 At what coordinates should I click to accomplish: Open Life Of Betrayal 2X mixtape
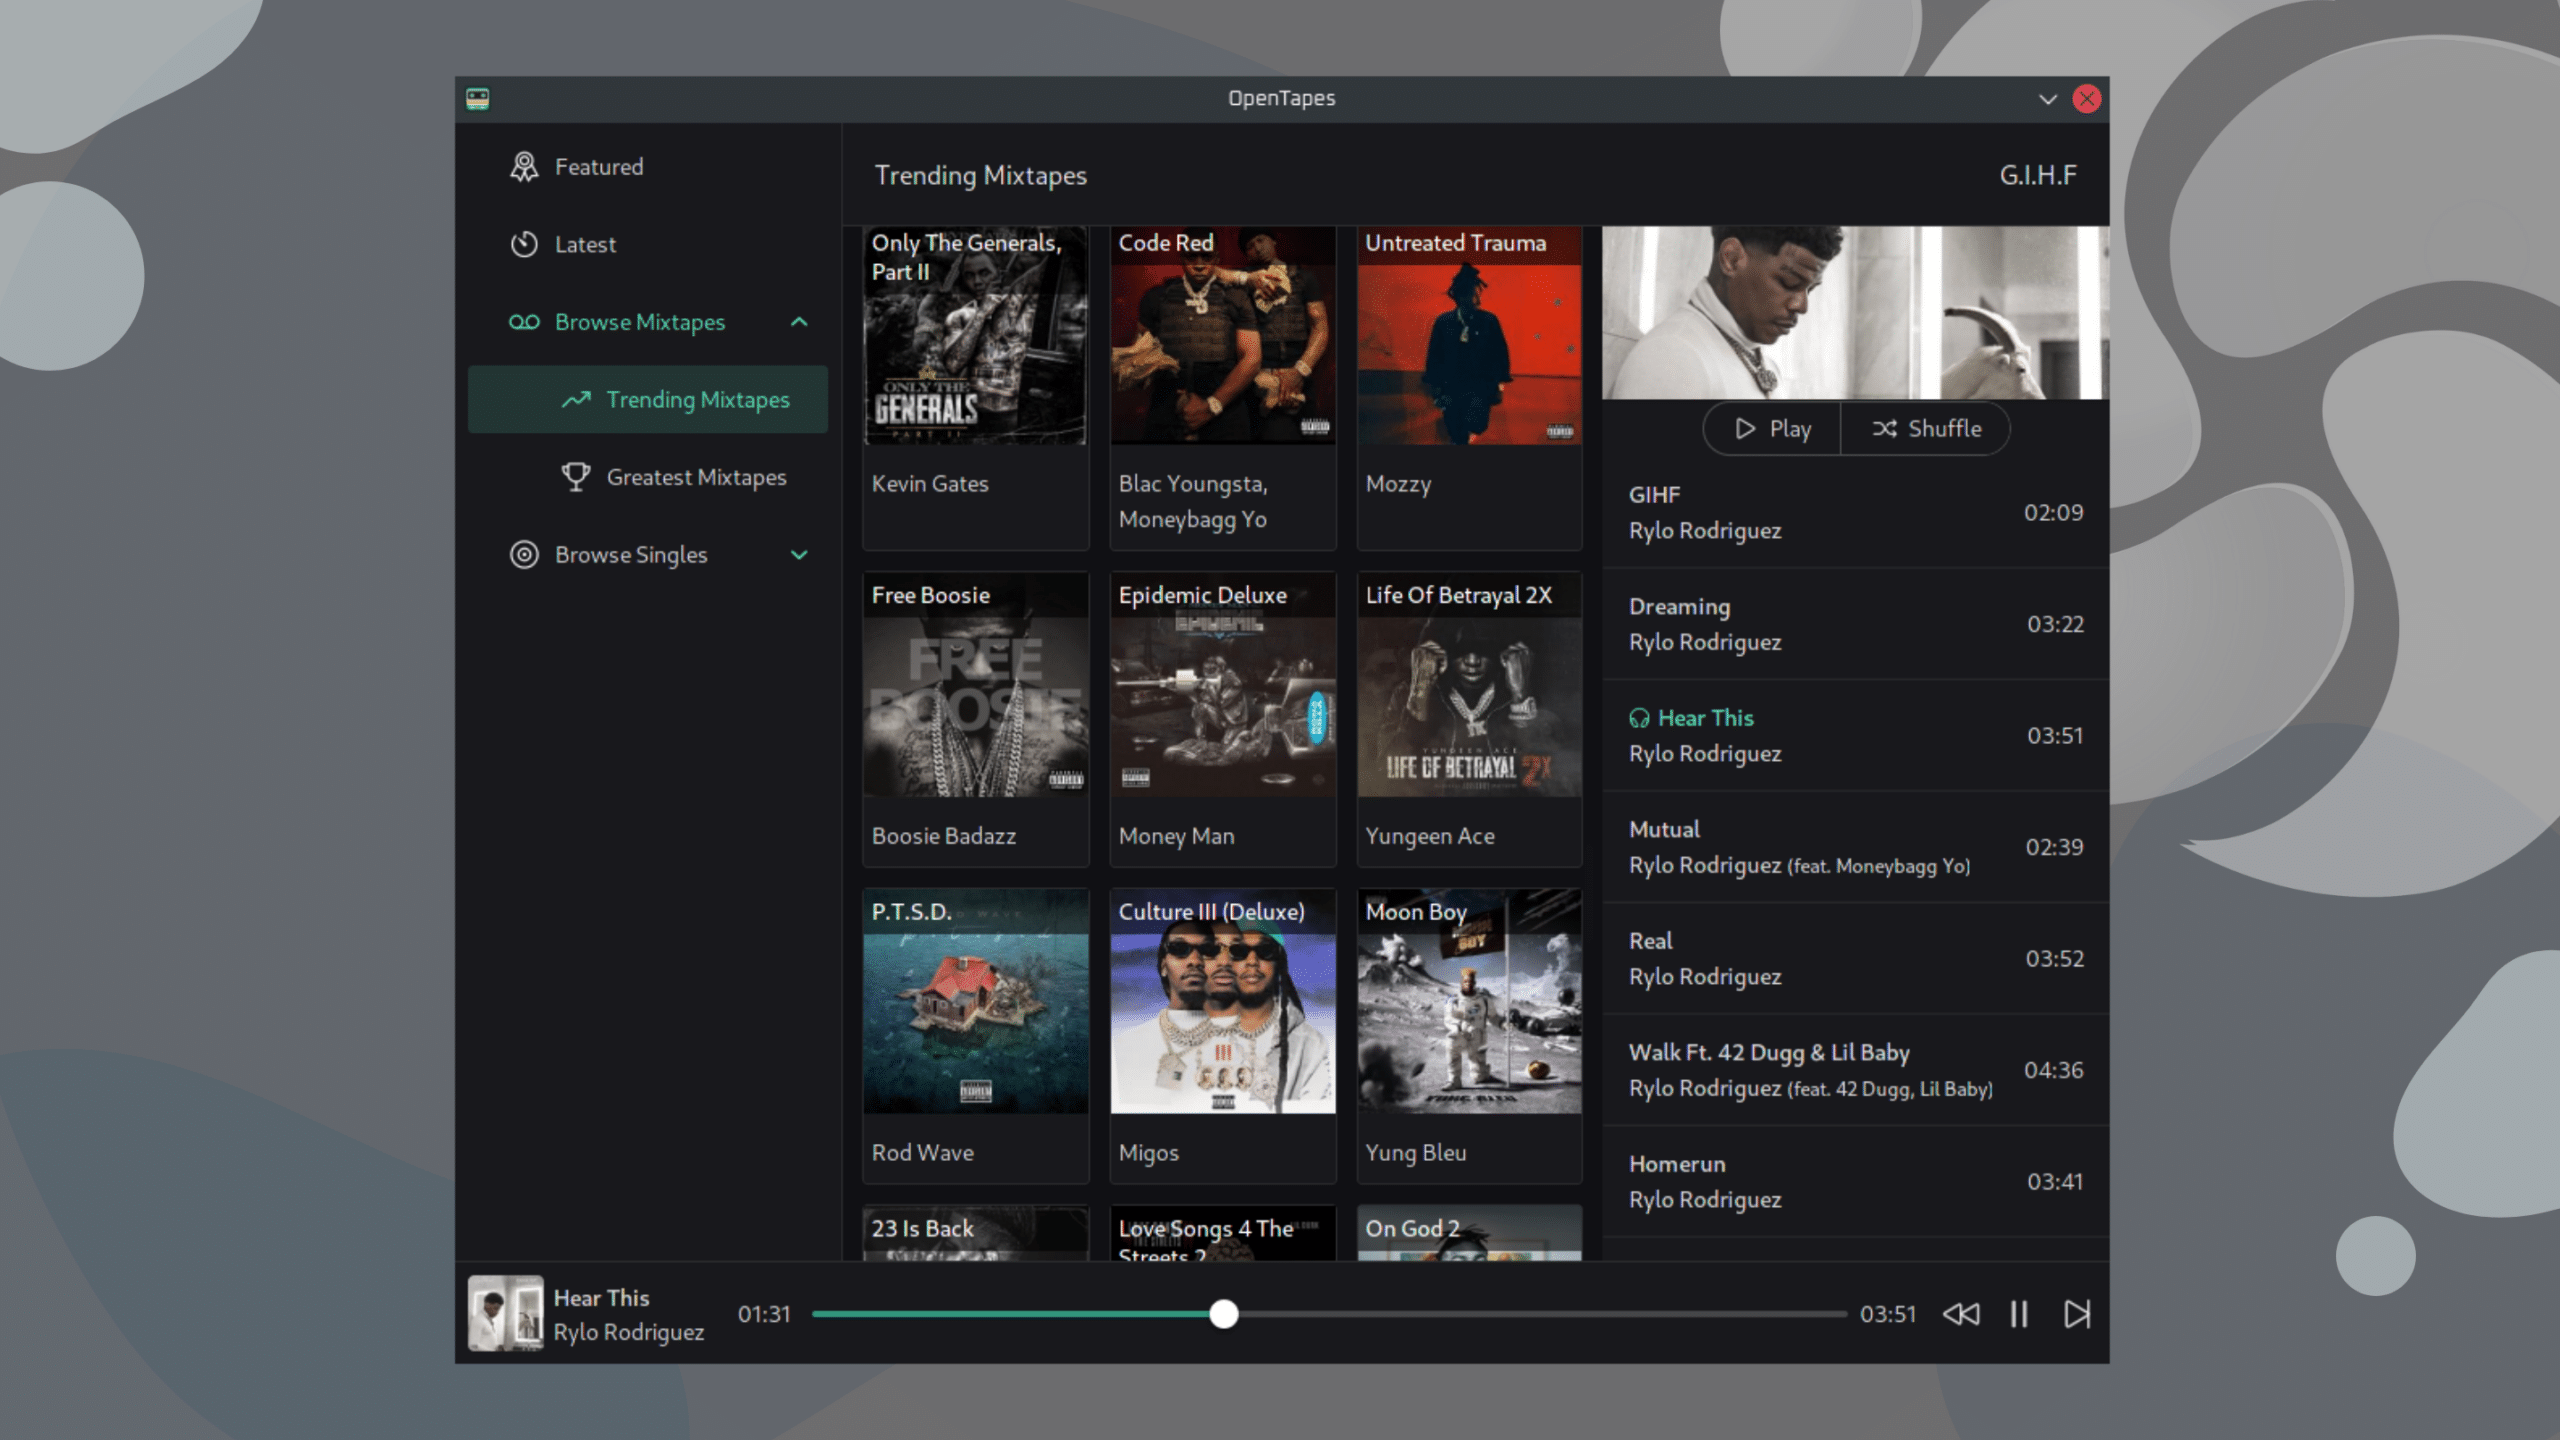pos(1469,719)
